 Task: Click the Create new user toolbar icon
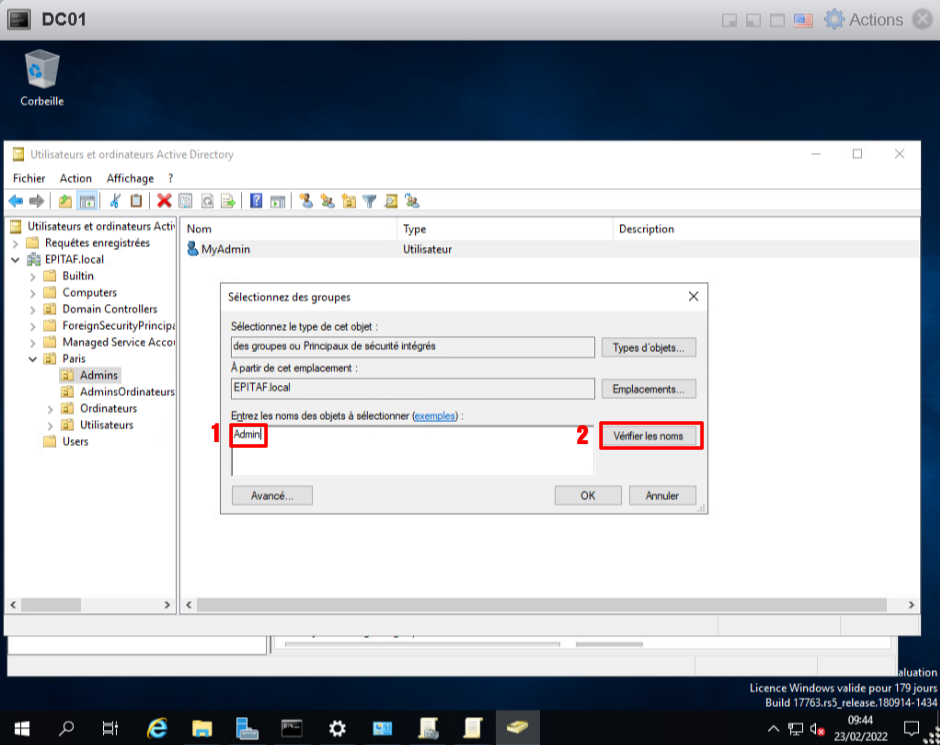(306, 201)
